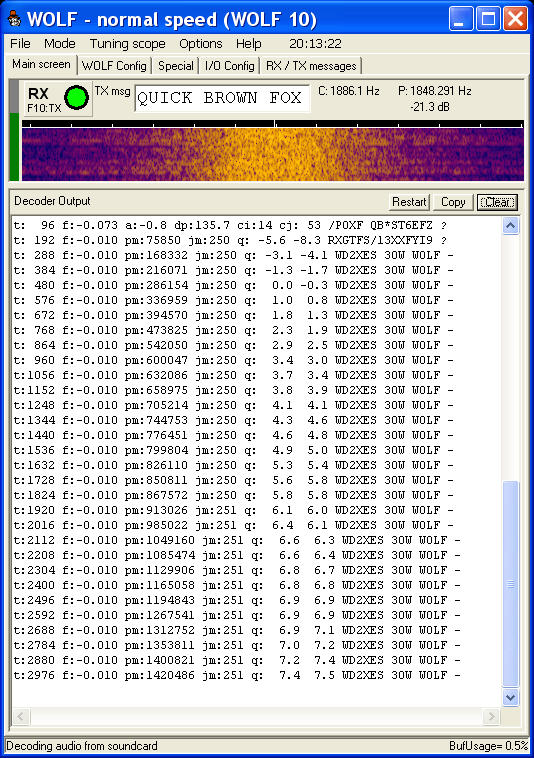Click the scroll up arrow in decoder output
The image size is (534, 758).
point(511,226)
